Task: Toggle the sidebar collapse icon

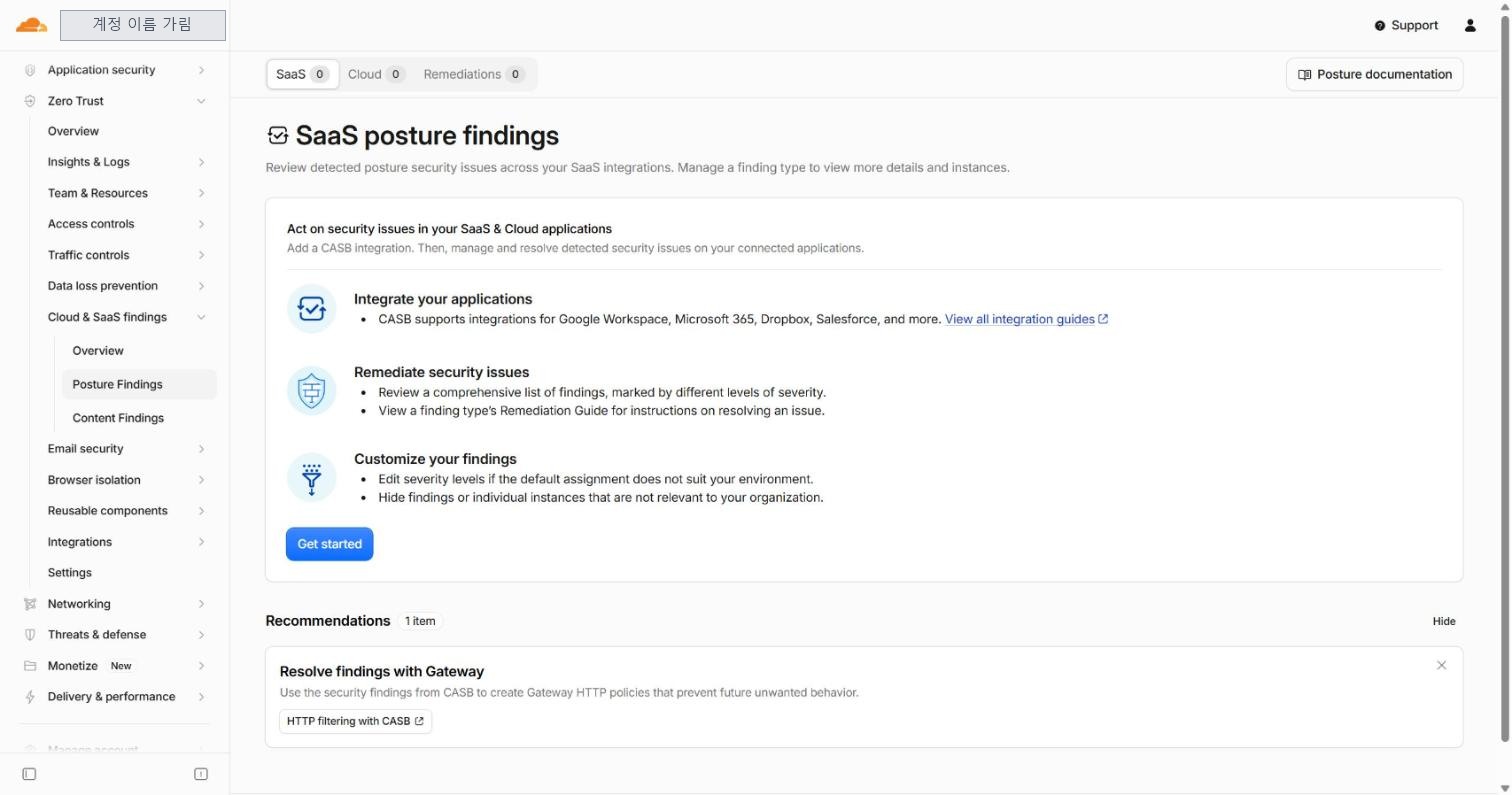Action: coord(29,774)
